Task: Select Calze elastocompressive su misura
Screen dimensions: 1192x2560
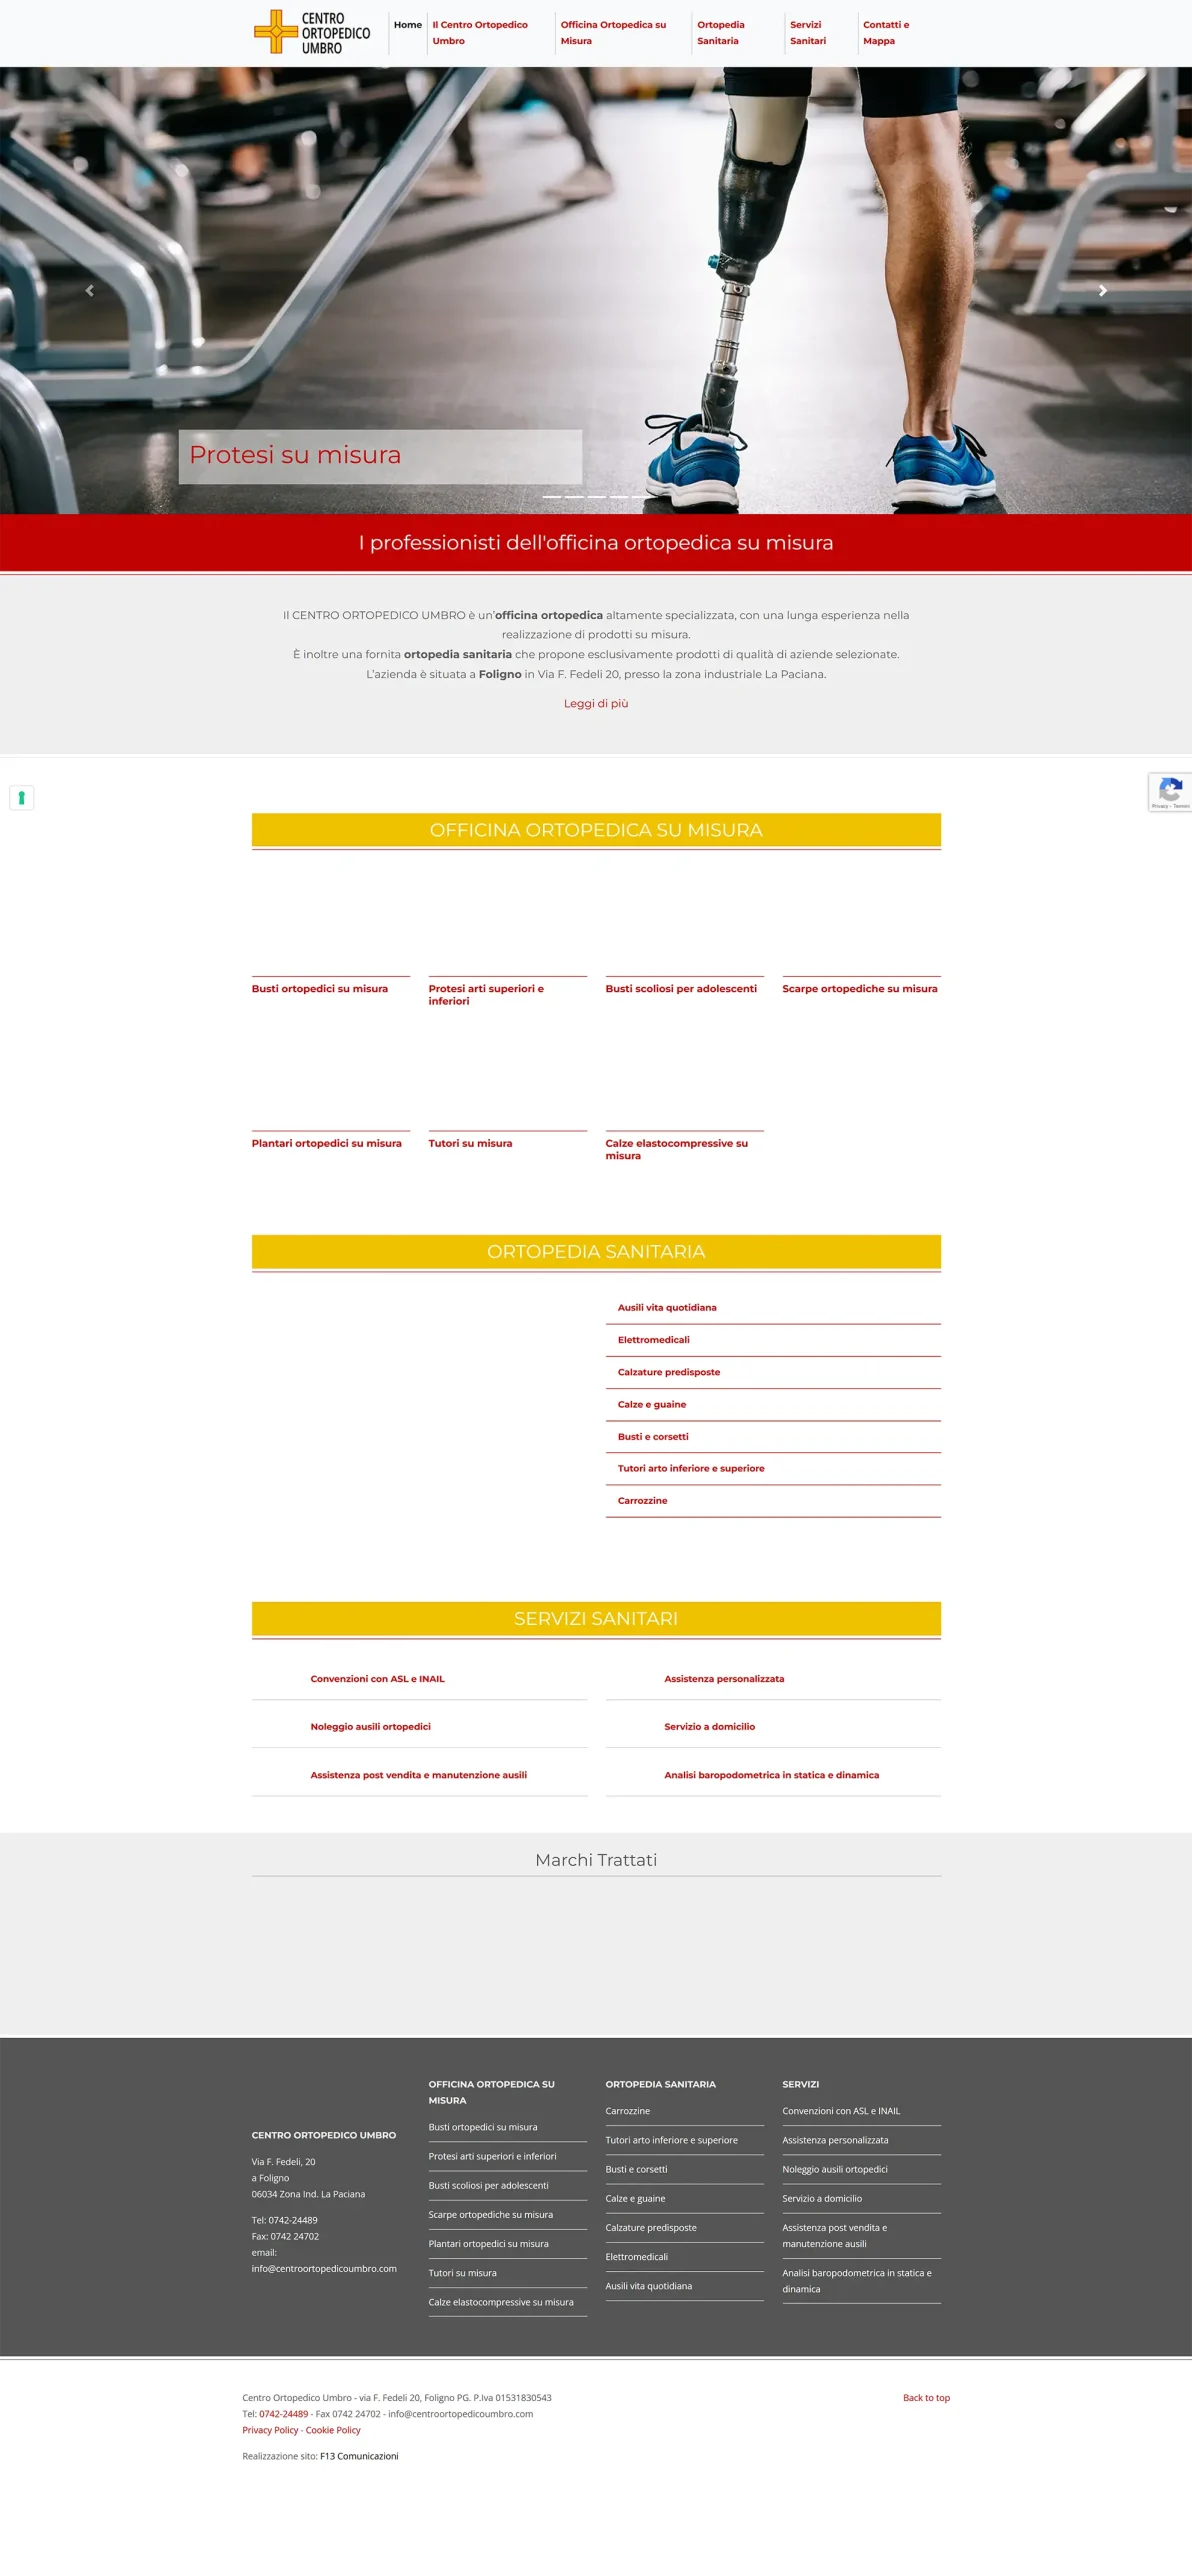Action: tap(676, 1149)
